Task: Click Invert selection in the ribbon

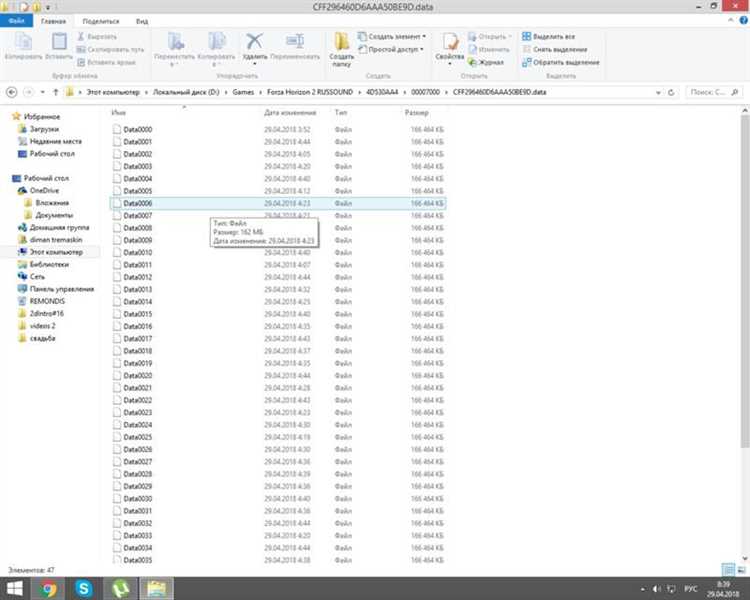Action: [561, 62]
